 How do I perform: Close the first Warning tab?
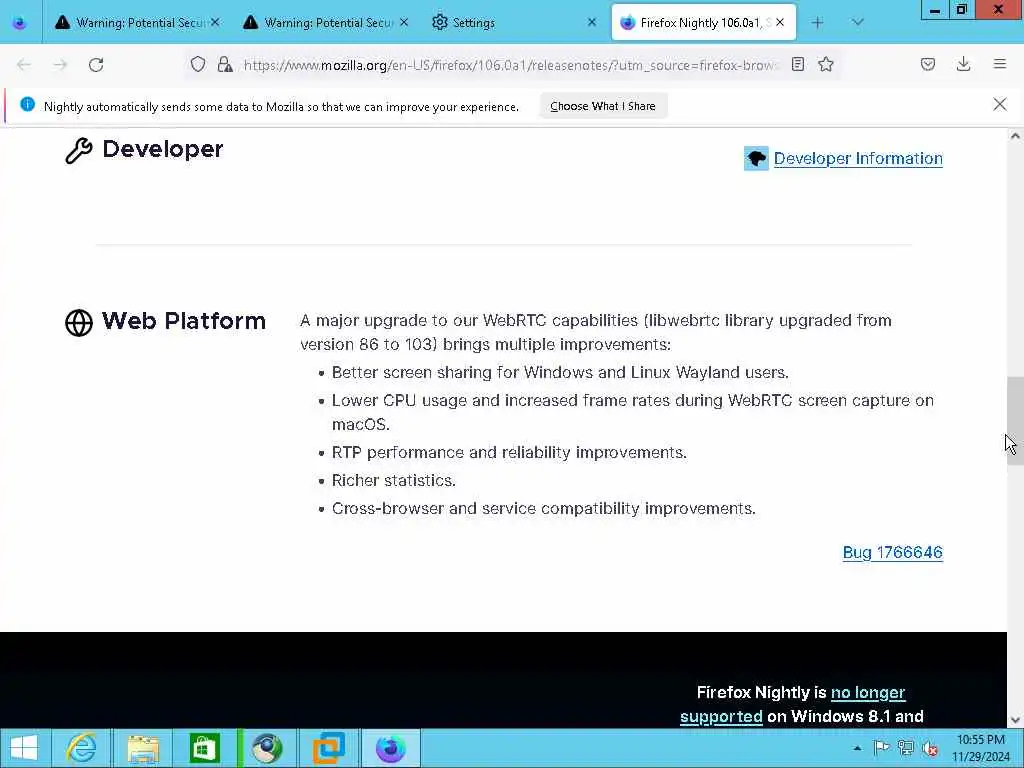[x=215, y=23]
